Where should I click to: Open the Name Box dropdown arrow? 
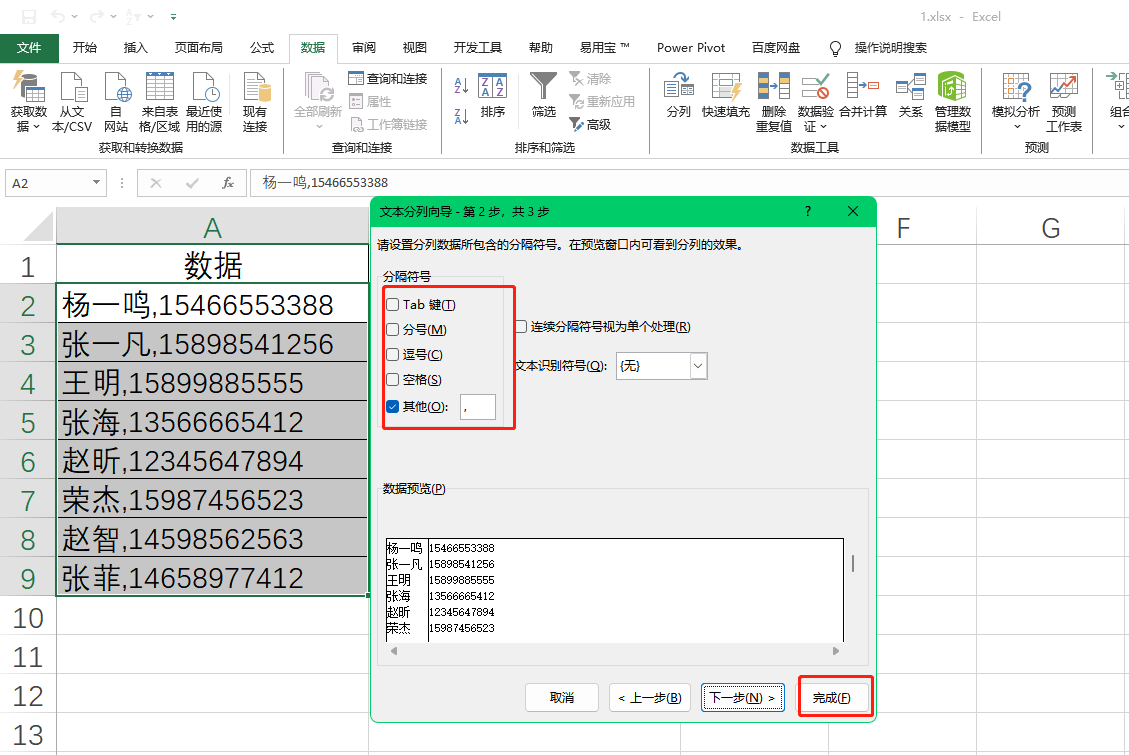tap(96, 183)
